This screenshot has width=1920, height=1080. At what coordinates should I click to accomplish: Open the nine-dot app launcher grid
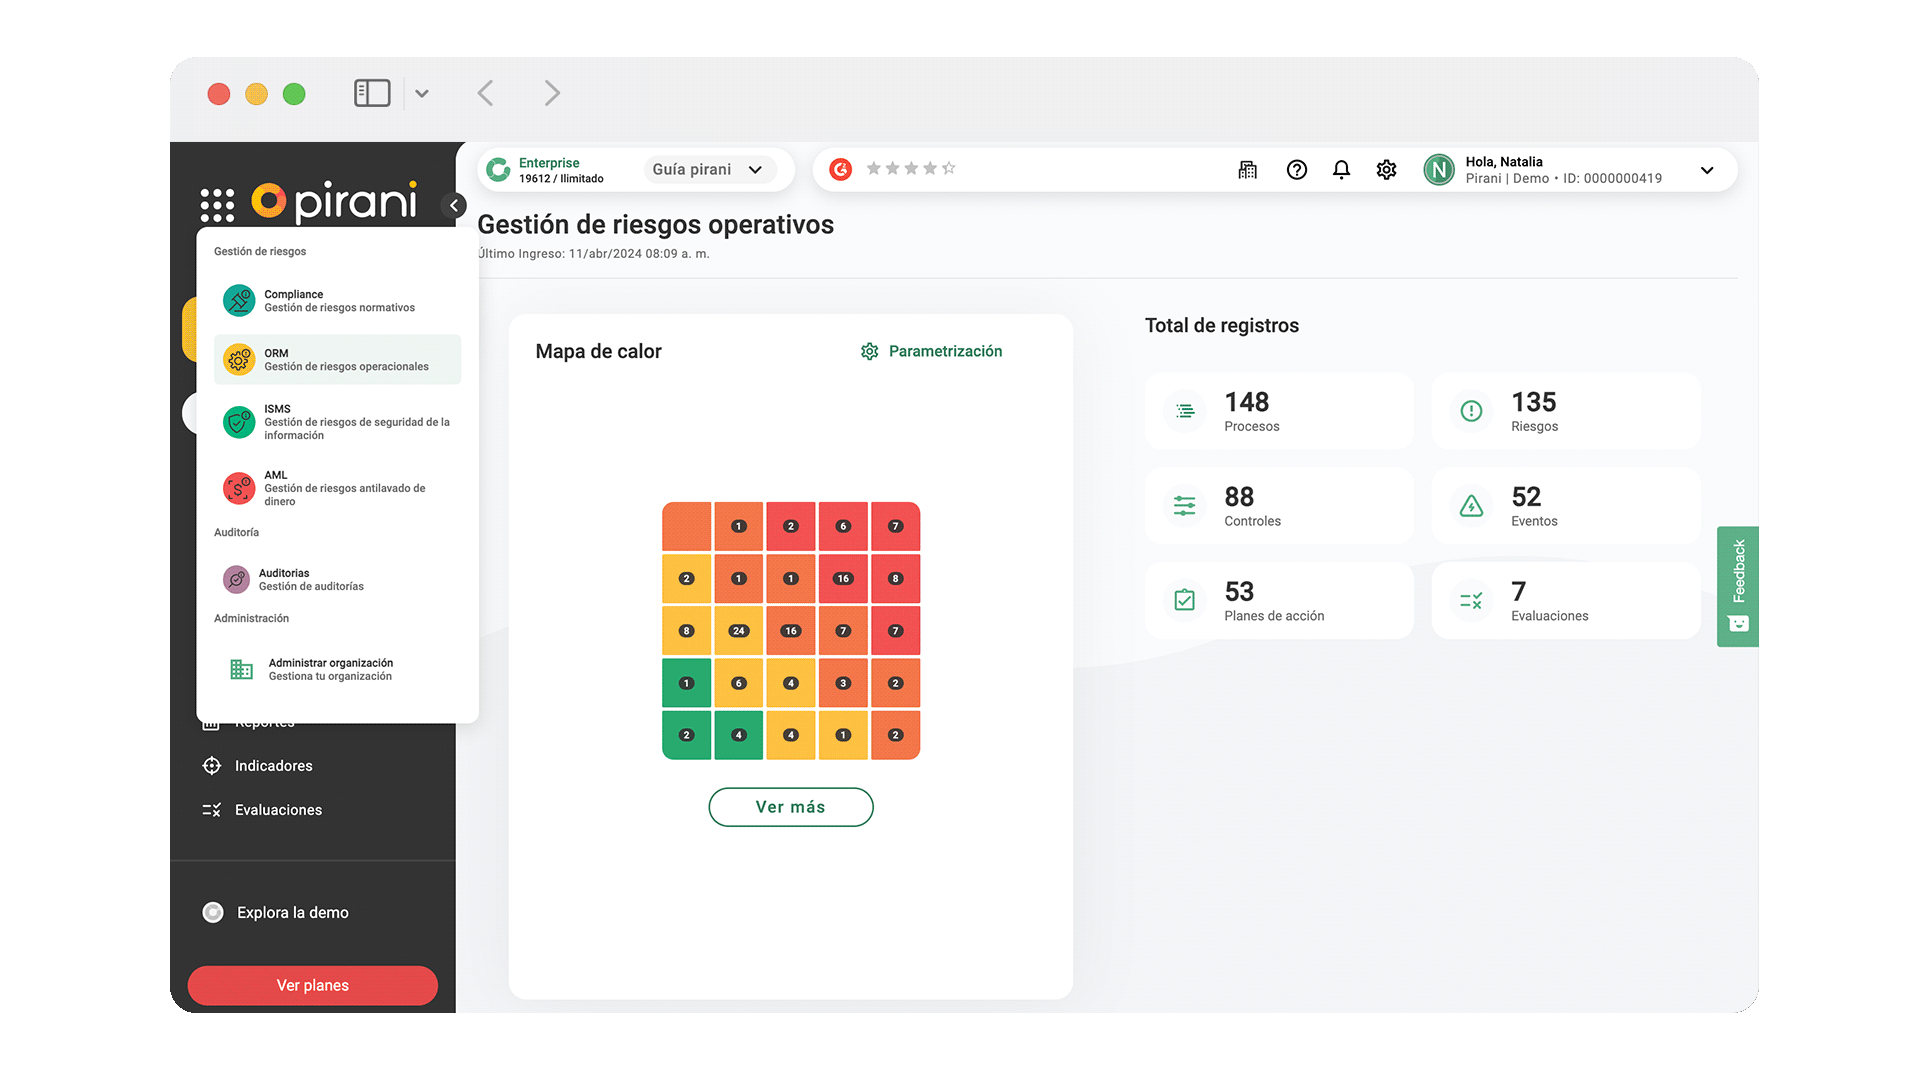pos(217,205)
